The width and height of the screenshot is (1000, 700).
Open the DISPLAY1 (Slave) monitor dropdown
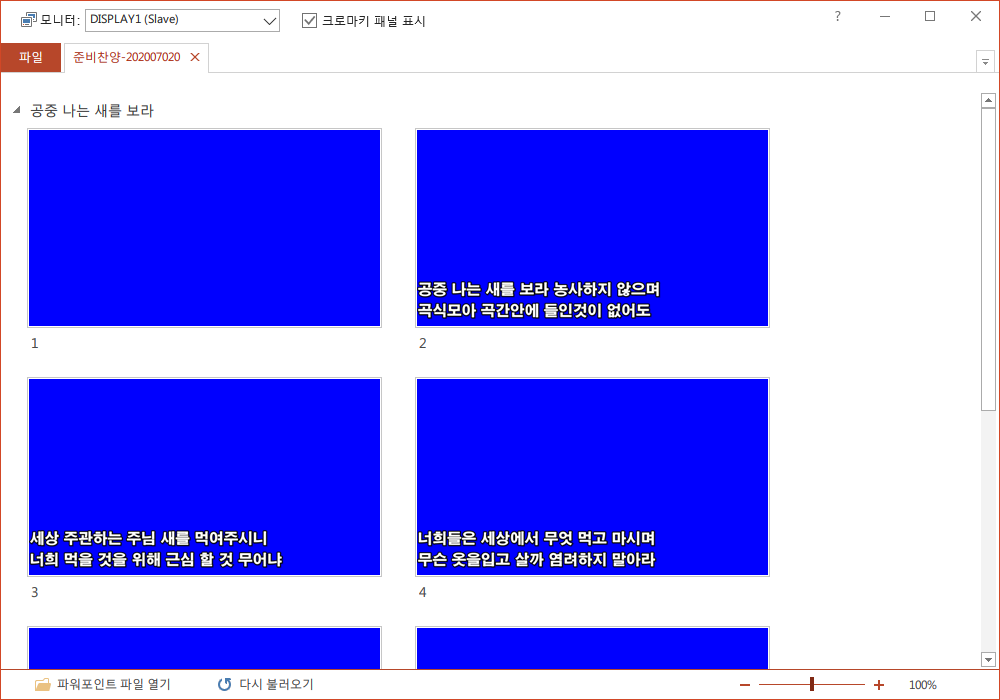pyautogui.click(x=182, y=20)
